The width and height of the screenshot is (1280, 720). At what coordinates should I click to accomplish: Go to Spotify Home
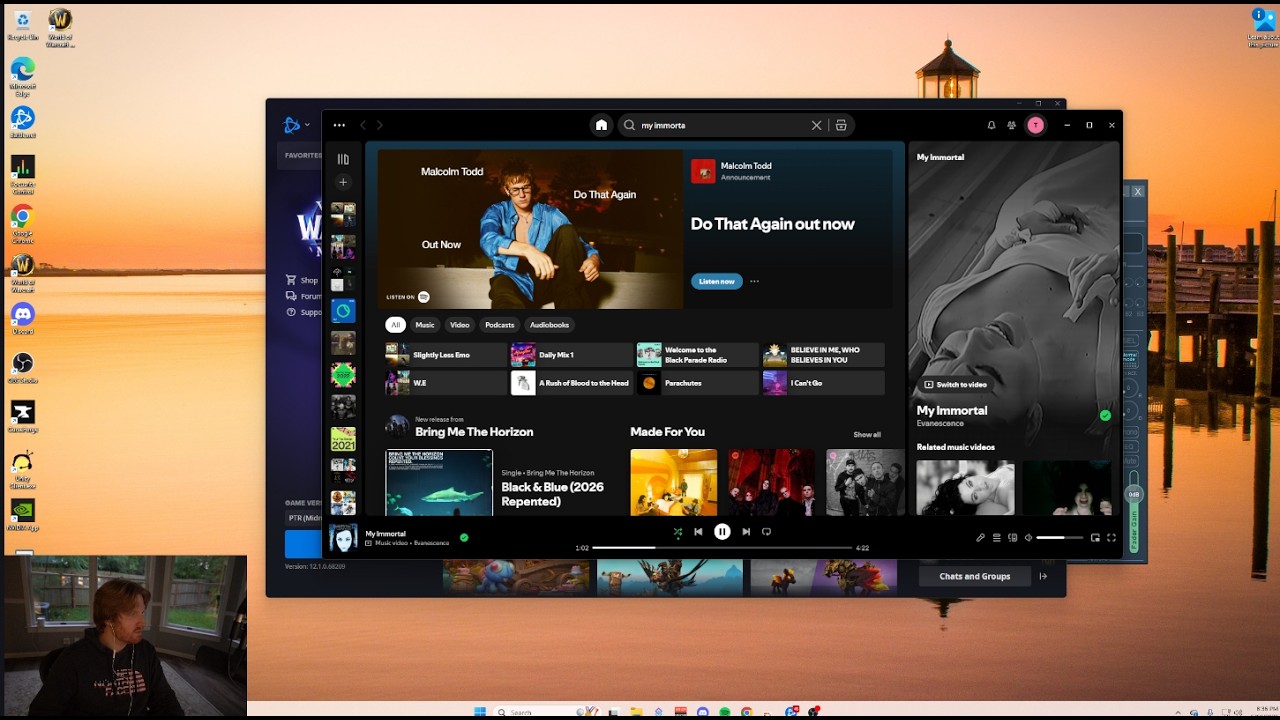[x=601, y=125]
